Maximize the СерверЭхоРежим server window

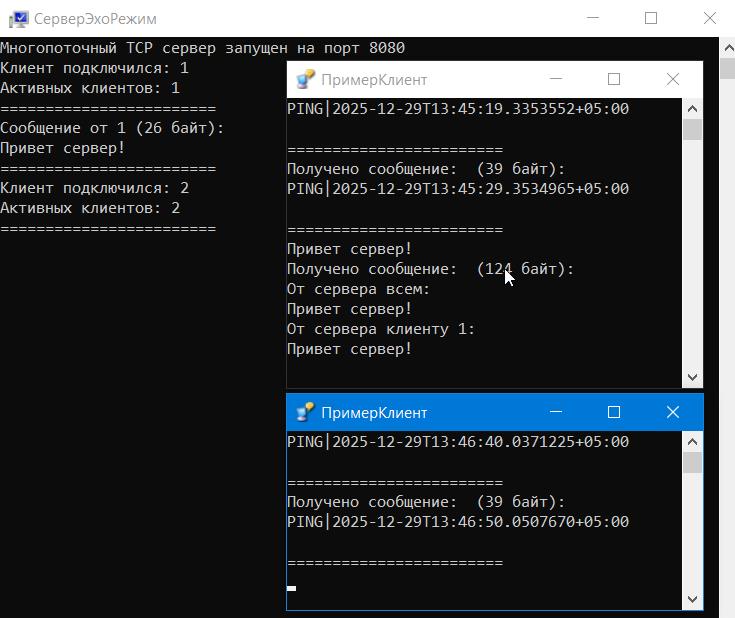[x=651, y=18]
